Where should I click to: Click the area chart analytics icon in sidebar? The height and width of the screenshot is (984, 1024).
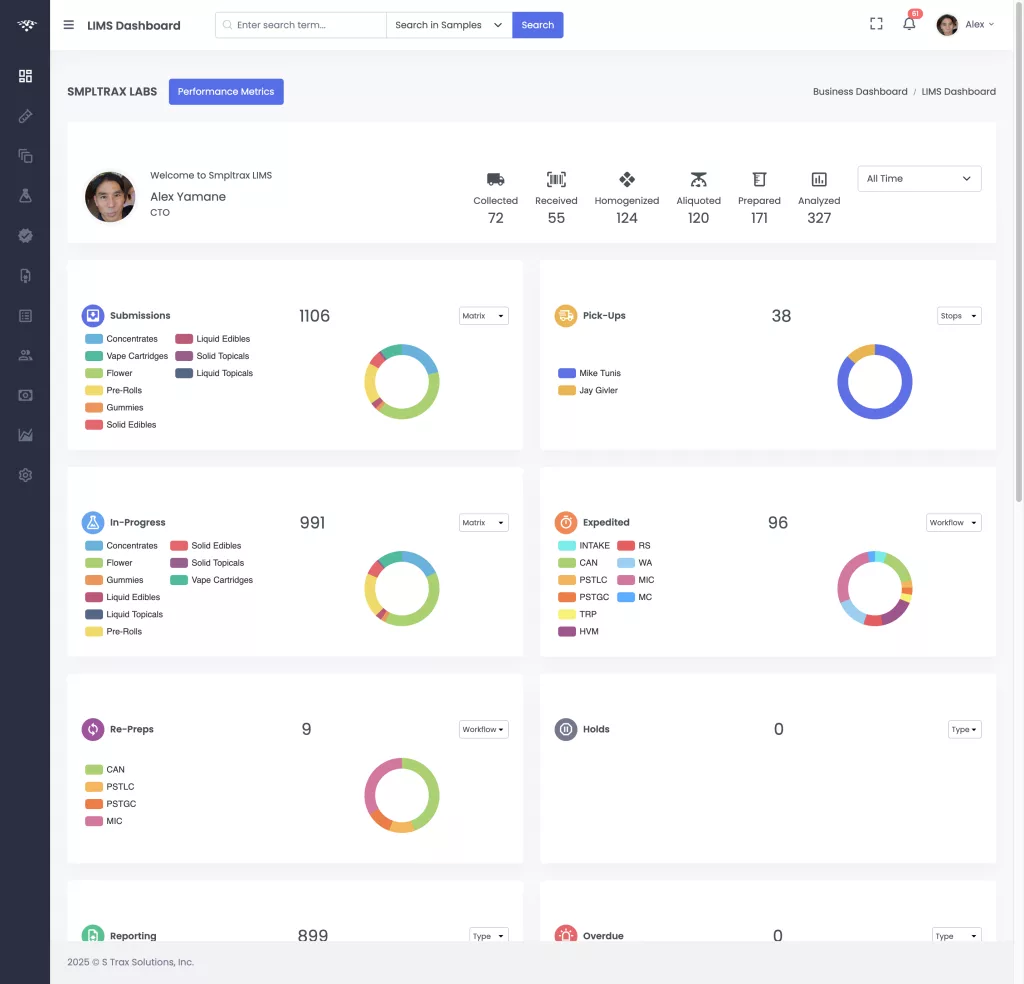[x=25, y=436]
